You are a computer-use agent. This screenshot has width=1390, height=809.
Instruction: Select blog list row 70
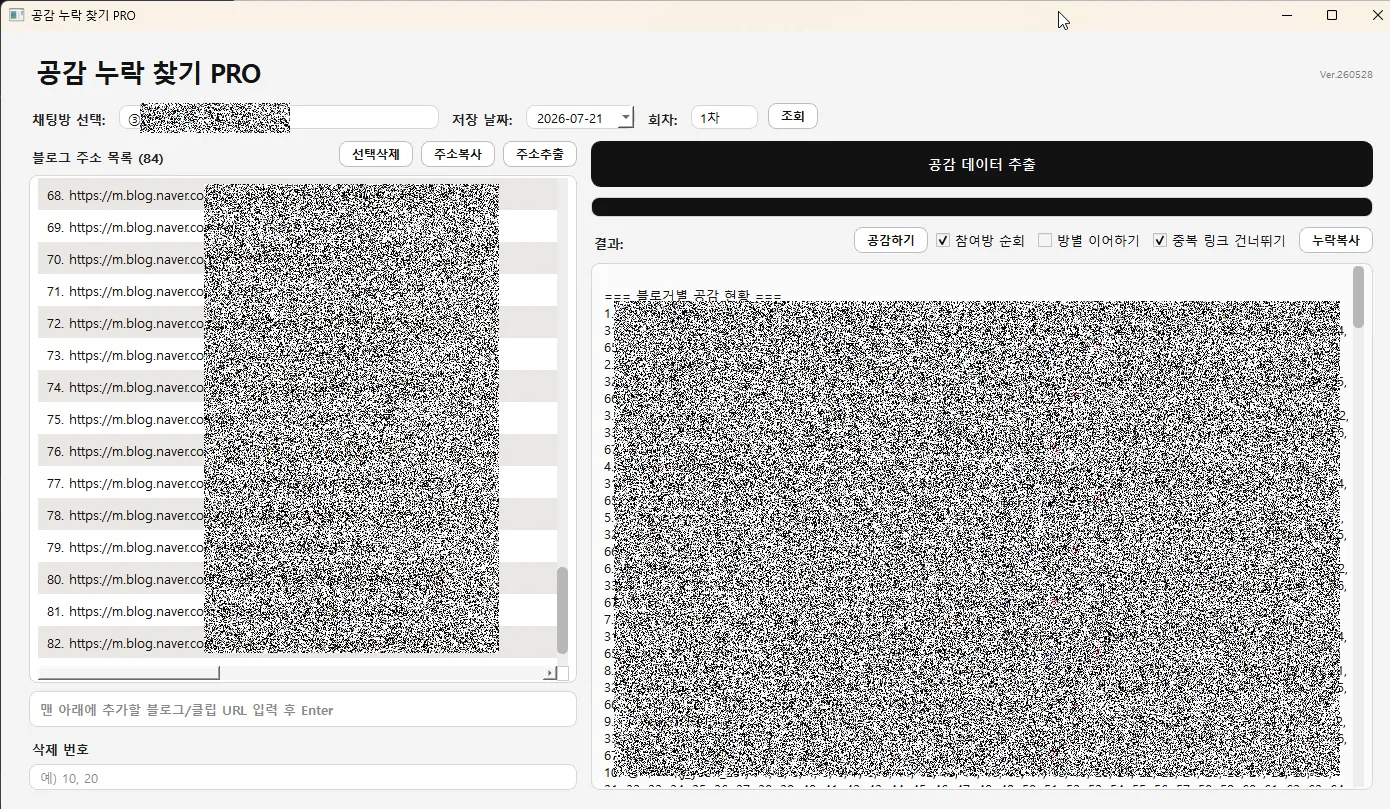click(x=297, y=259)
